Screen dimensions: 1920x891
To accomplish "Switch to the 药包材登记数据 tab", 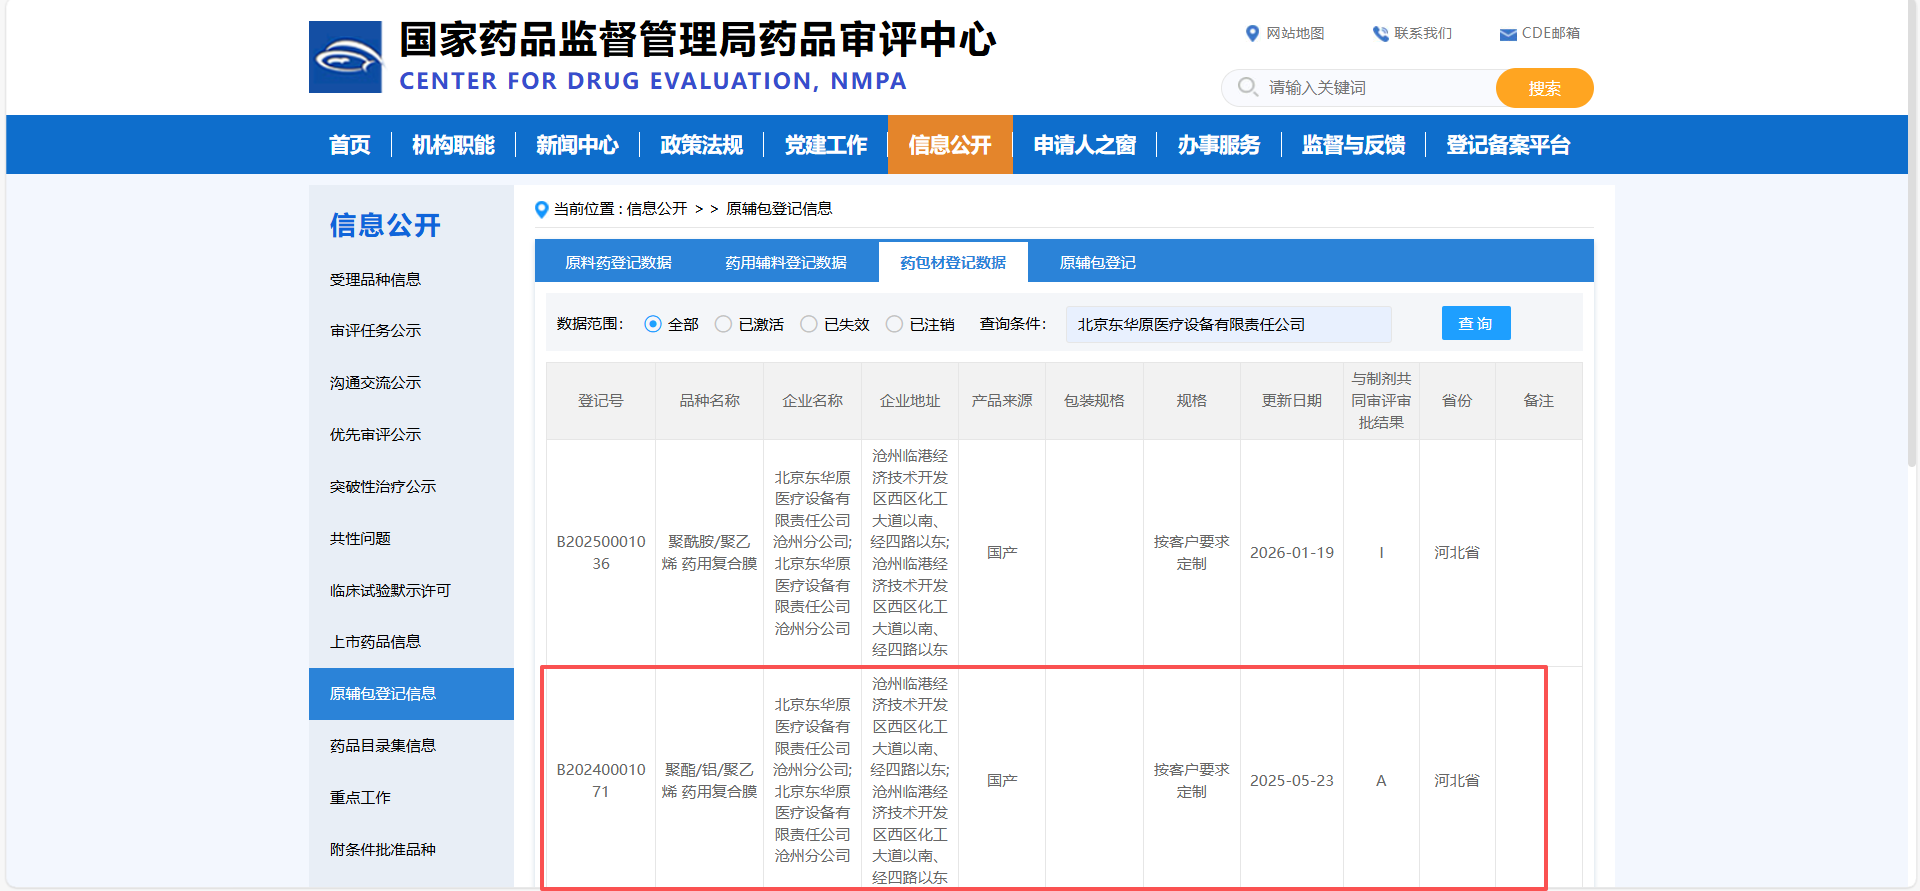I will tap(953, 262).
